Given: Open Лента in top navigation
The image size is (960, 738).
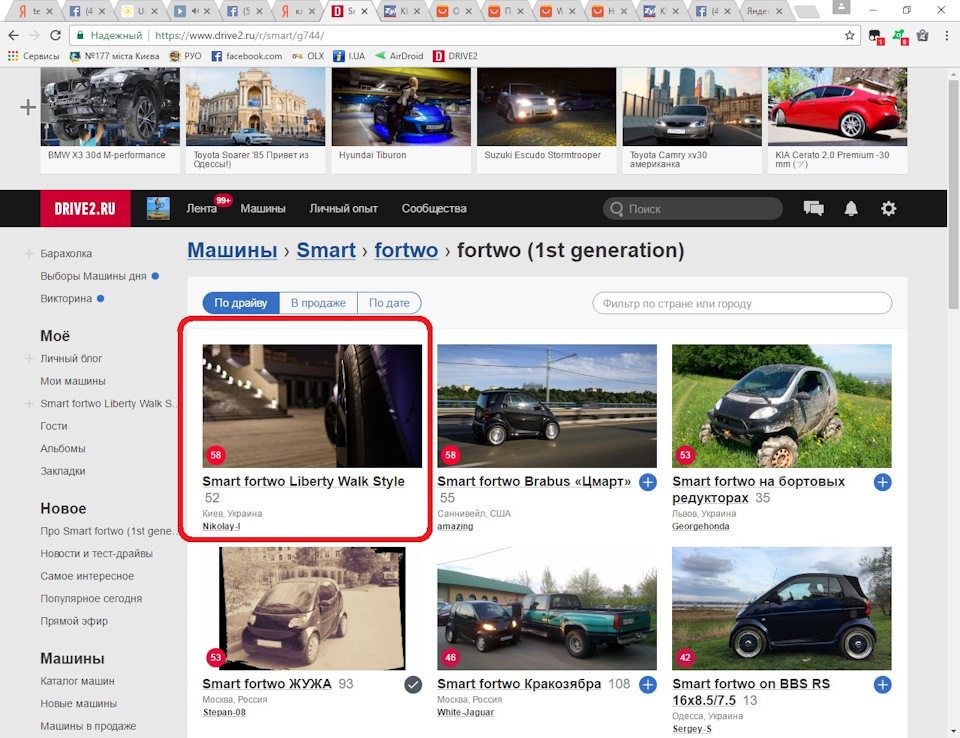Looking at the screenshot, I should [201, 209].
